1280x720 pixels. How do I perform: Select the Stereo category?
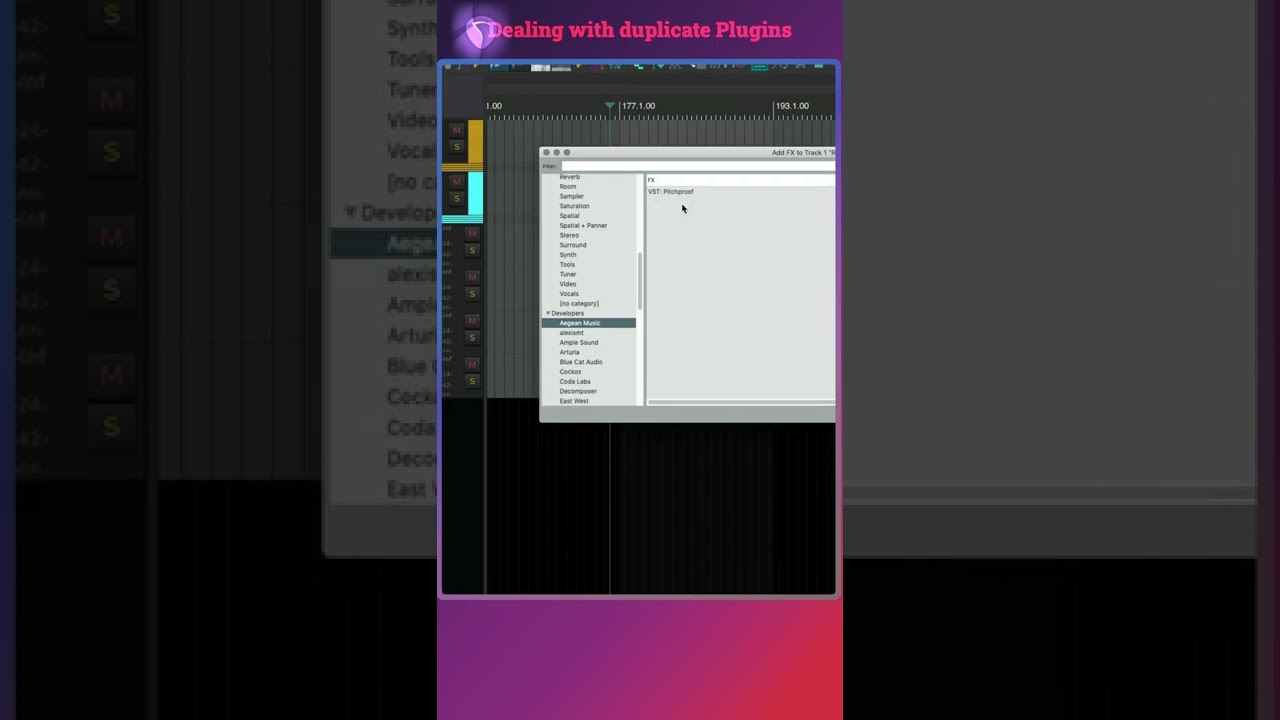[x=568, y=235]
